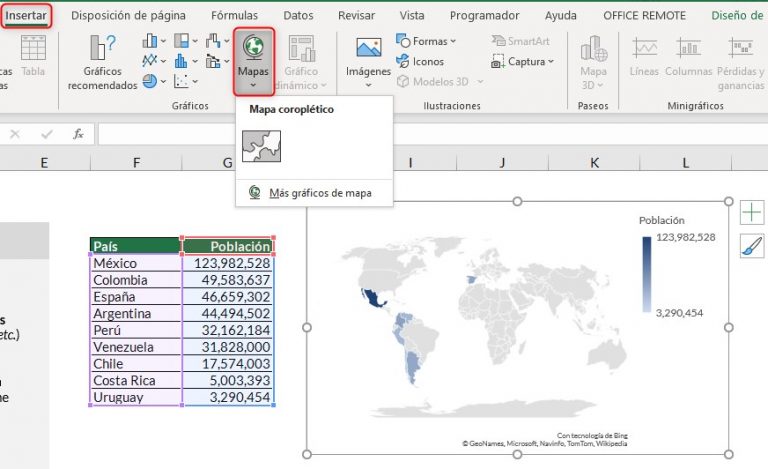Insert a SmartArt graphic
The width and height of the screenshot is (768, 469).
[x=520, y=41]
